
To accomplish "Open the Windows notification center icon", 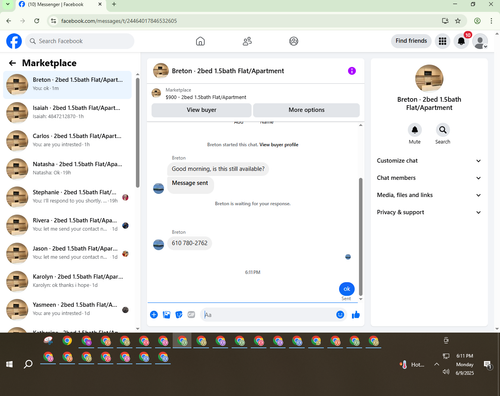I will click(x=488, y=365).
